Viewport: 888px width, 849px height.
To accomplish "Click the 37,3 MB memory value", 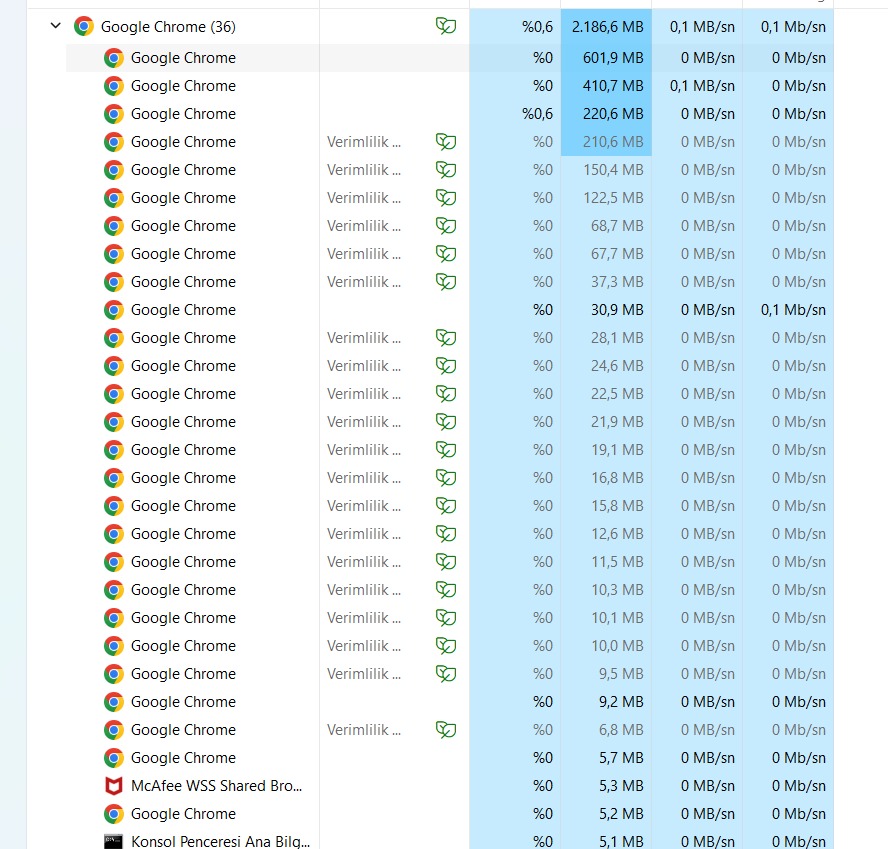I will point(617,282).
